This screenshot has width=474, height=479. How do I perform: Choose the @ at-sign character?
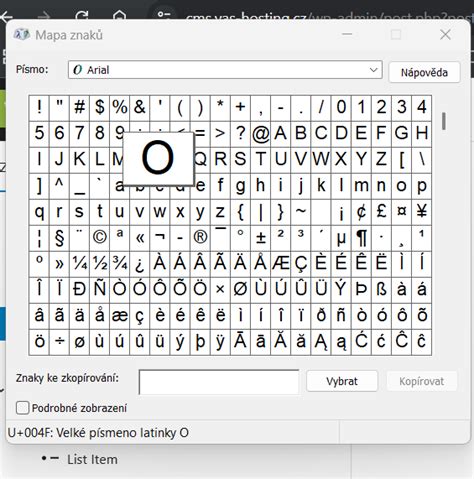tap(261, 134)
